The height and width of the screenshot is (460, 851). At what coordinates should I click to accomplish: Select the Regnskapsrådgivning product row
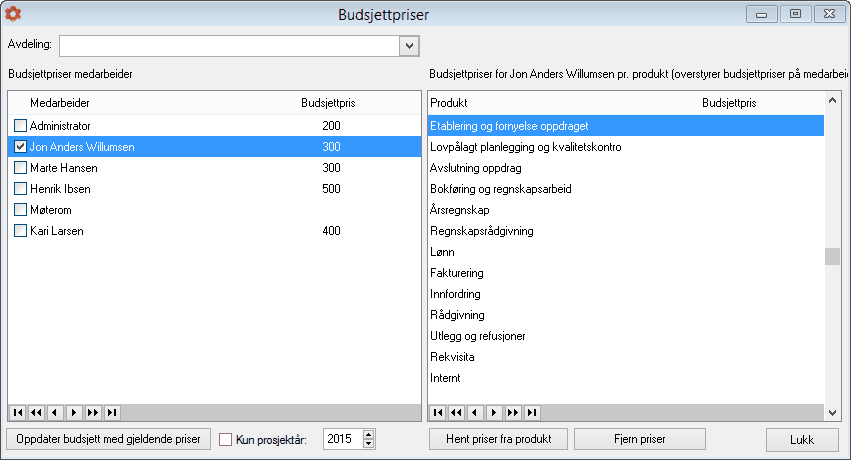coord(626,231)
